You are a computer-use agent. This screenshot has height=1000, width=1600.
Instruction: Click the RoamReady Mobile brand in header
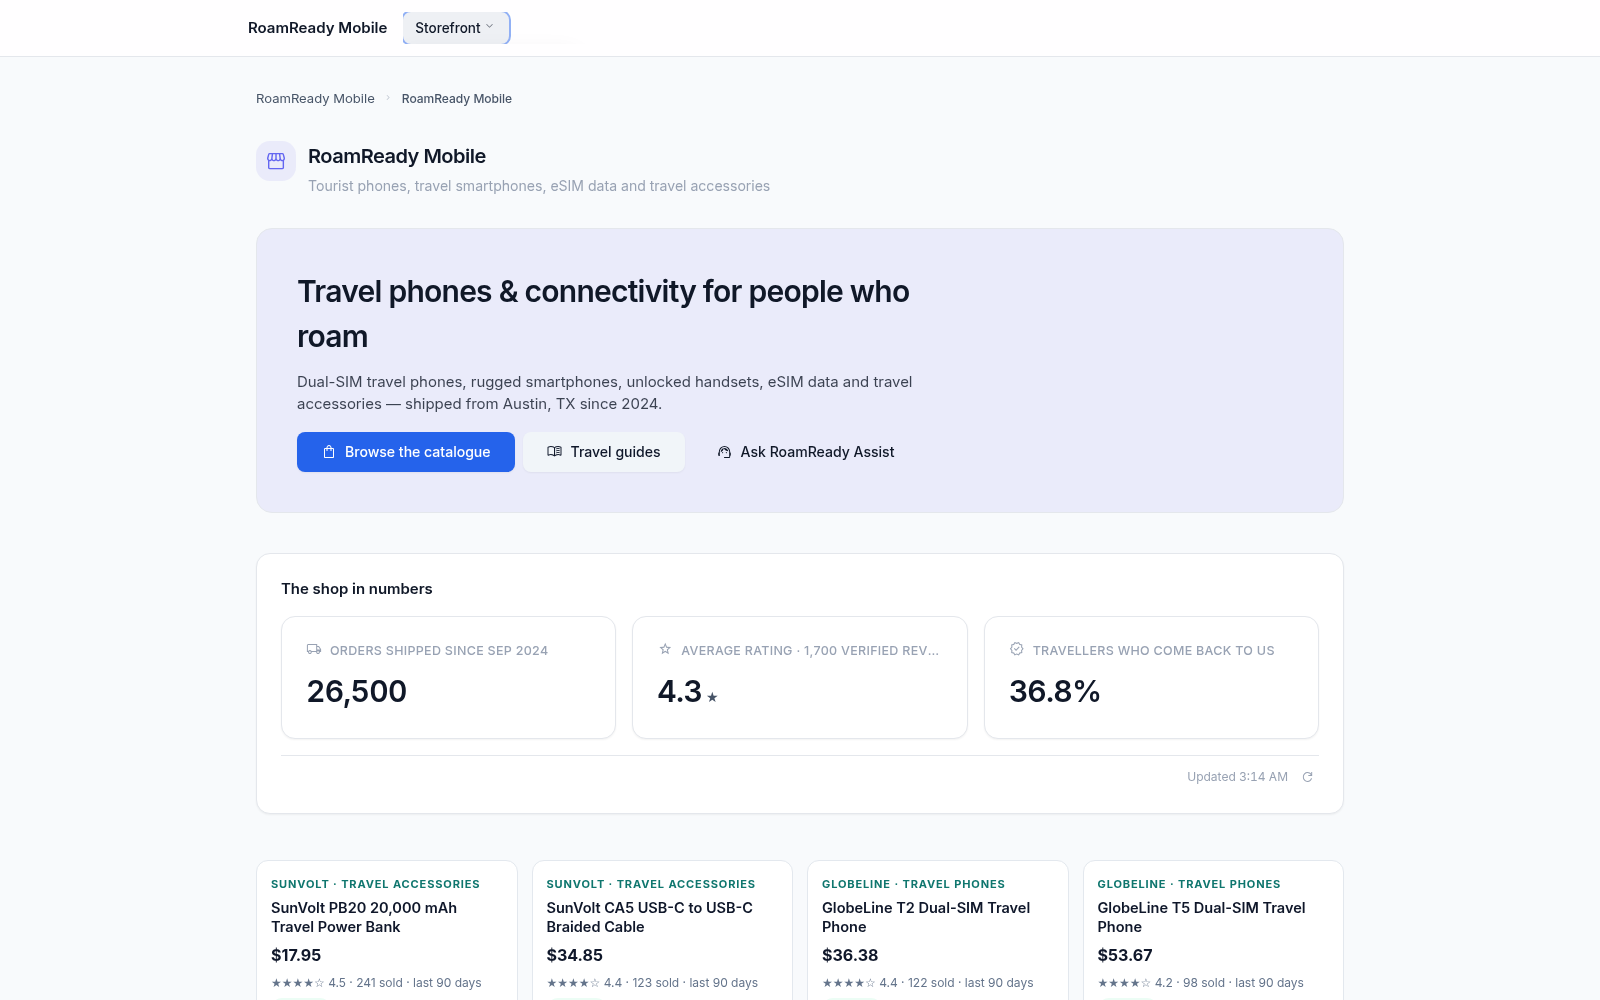pyautogui.click(x=317, y=28)
